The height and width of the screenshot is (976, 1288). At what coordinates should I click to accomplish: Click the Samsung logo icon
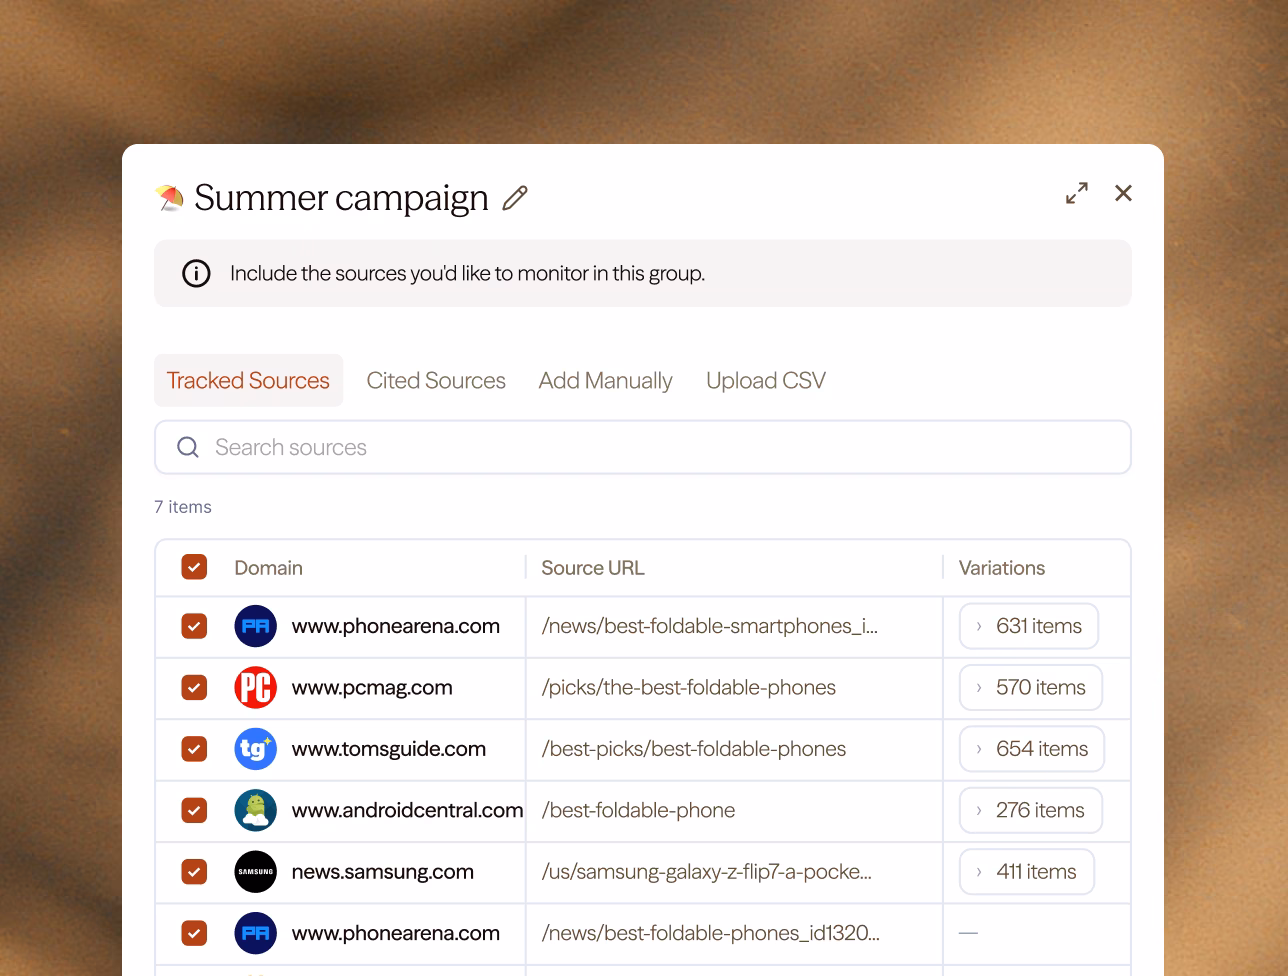(255, 872)
